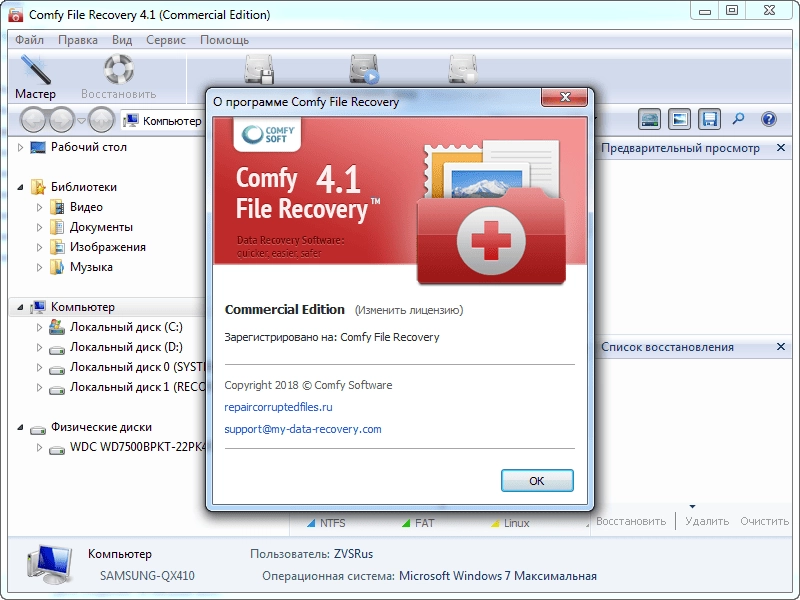Viewport: 800px width, 600px height.
Task: Click the Восстановить lifebuoy toolbar icon
Action: [119, 69]
